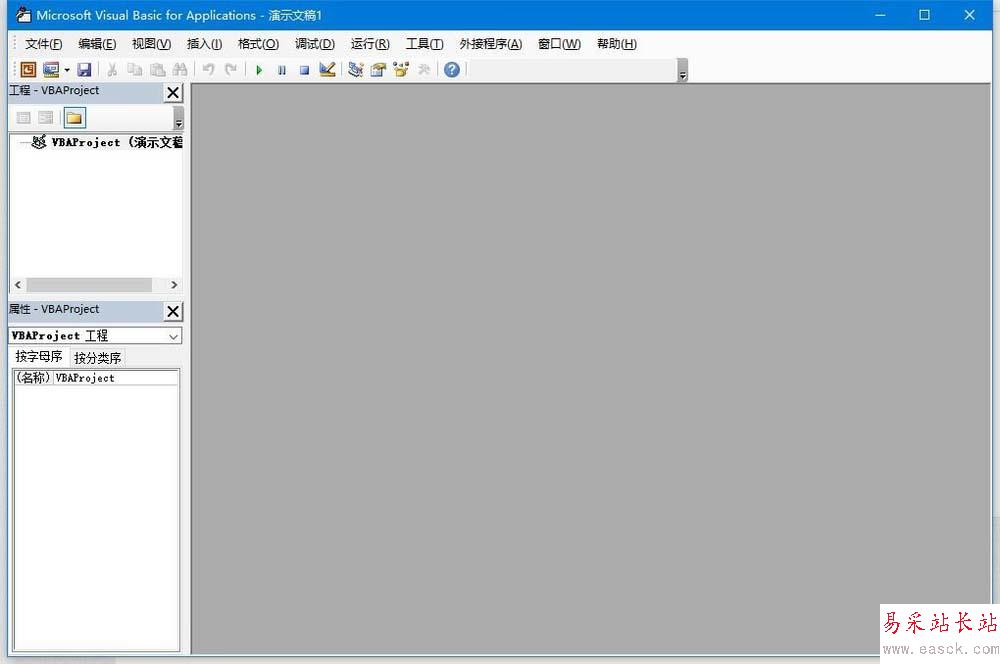Toggle Folders icon in project panel

(x=75, y=118)
